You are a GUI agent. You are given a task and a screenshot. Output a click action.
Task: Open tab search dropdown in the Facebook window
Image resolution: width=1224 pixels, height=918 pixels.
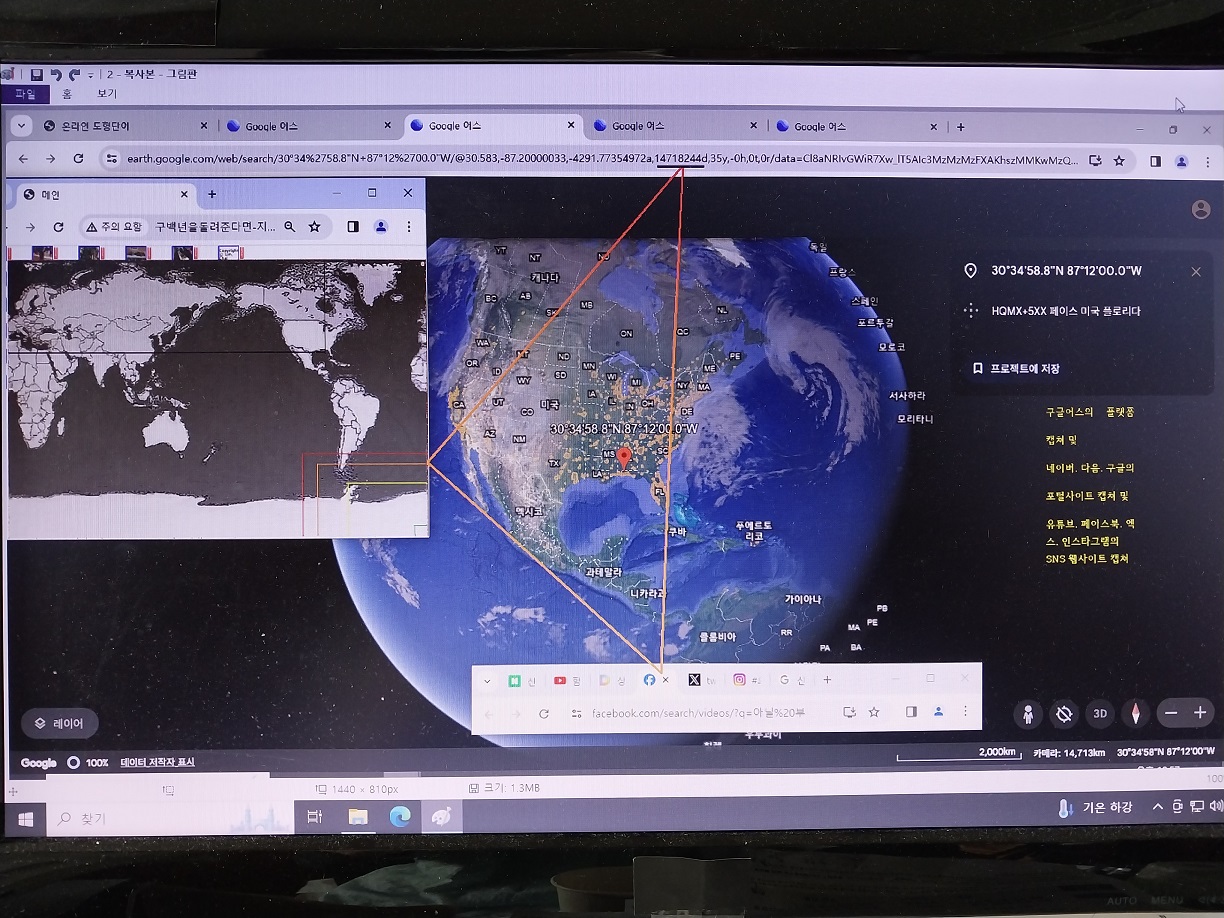[487, 680]
